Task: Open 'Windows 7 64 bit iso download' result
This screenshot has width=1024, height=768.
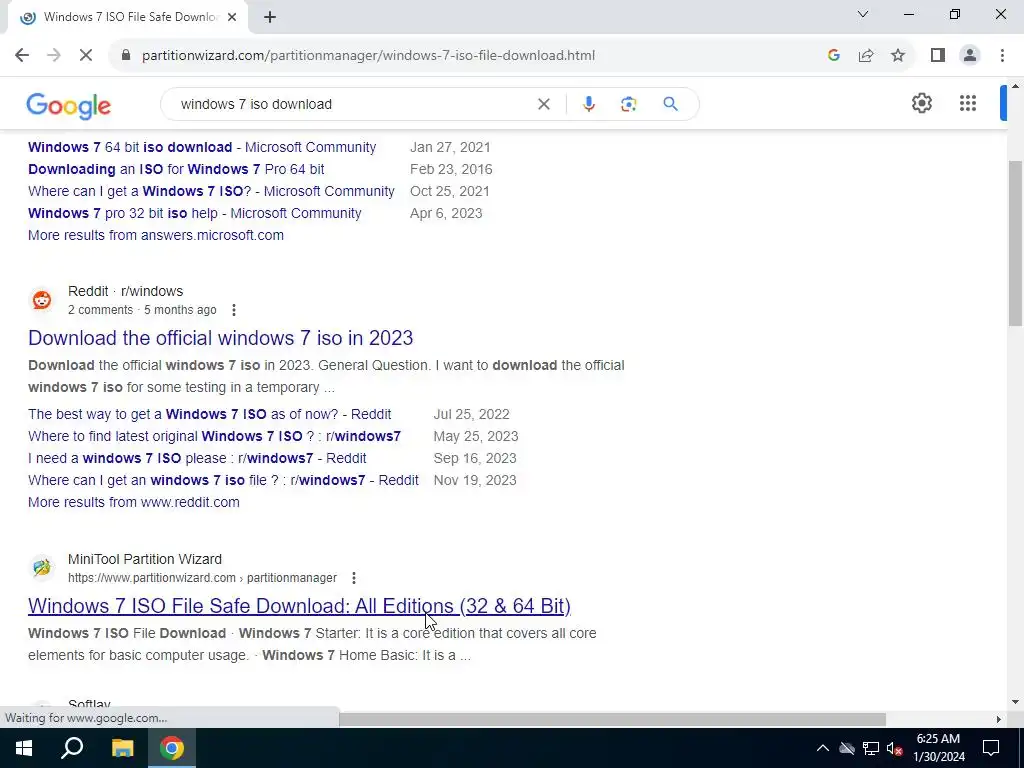Action: point(202,148)
